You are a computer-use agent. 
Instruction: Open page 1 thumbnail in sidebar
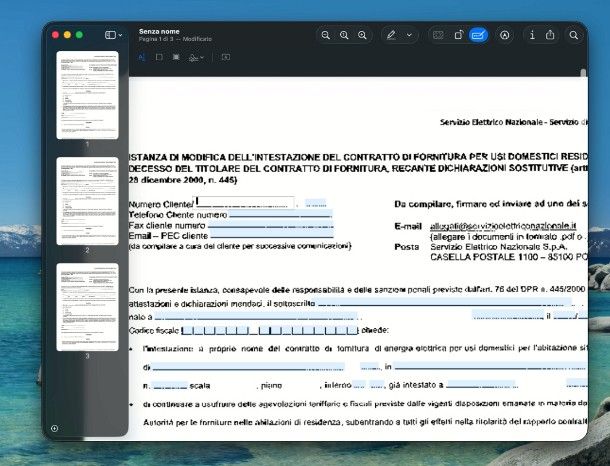pos(87,95)
